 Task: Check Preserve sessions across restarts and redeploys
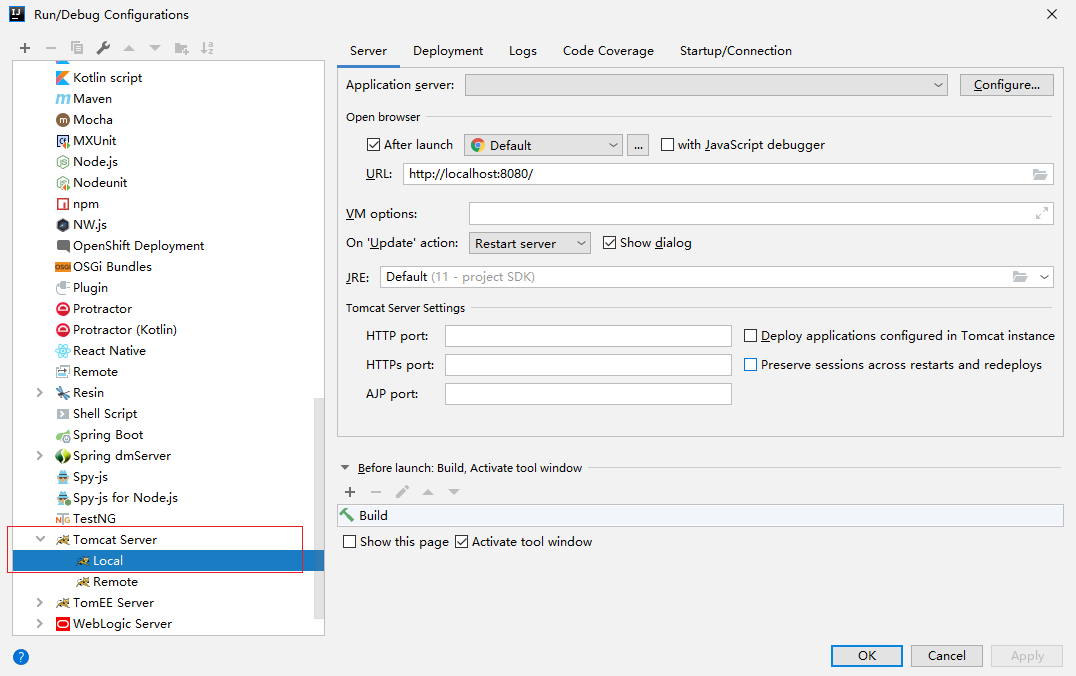[x=751, y=364]
